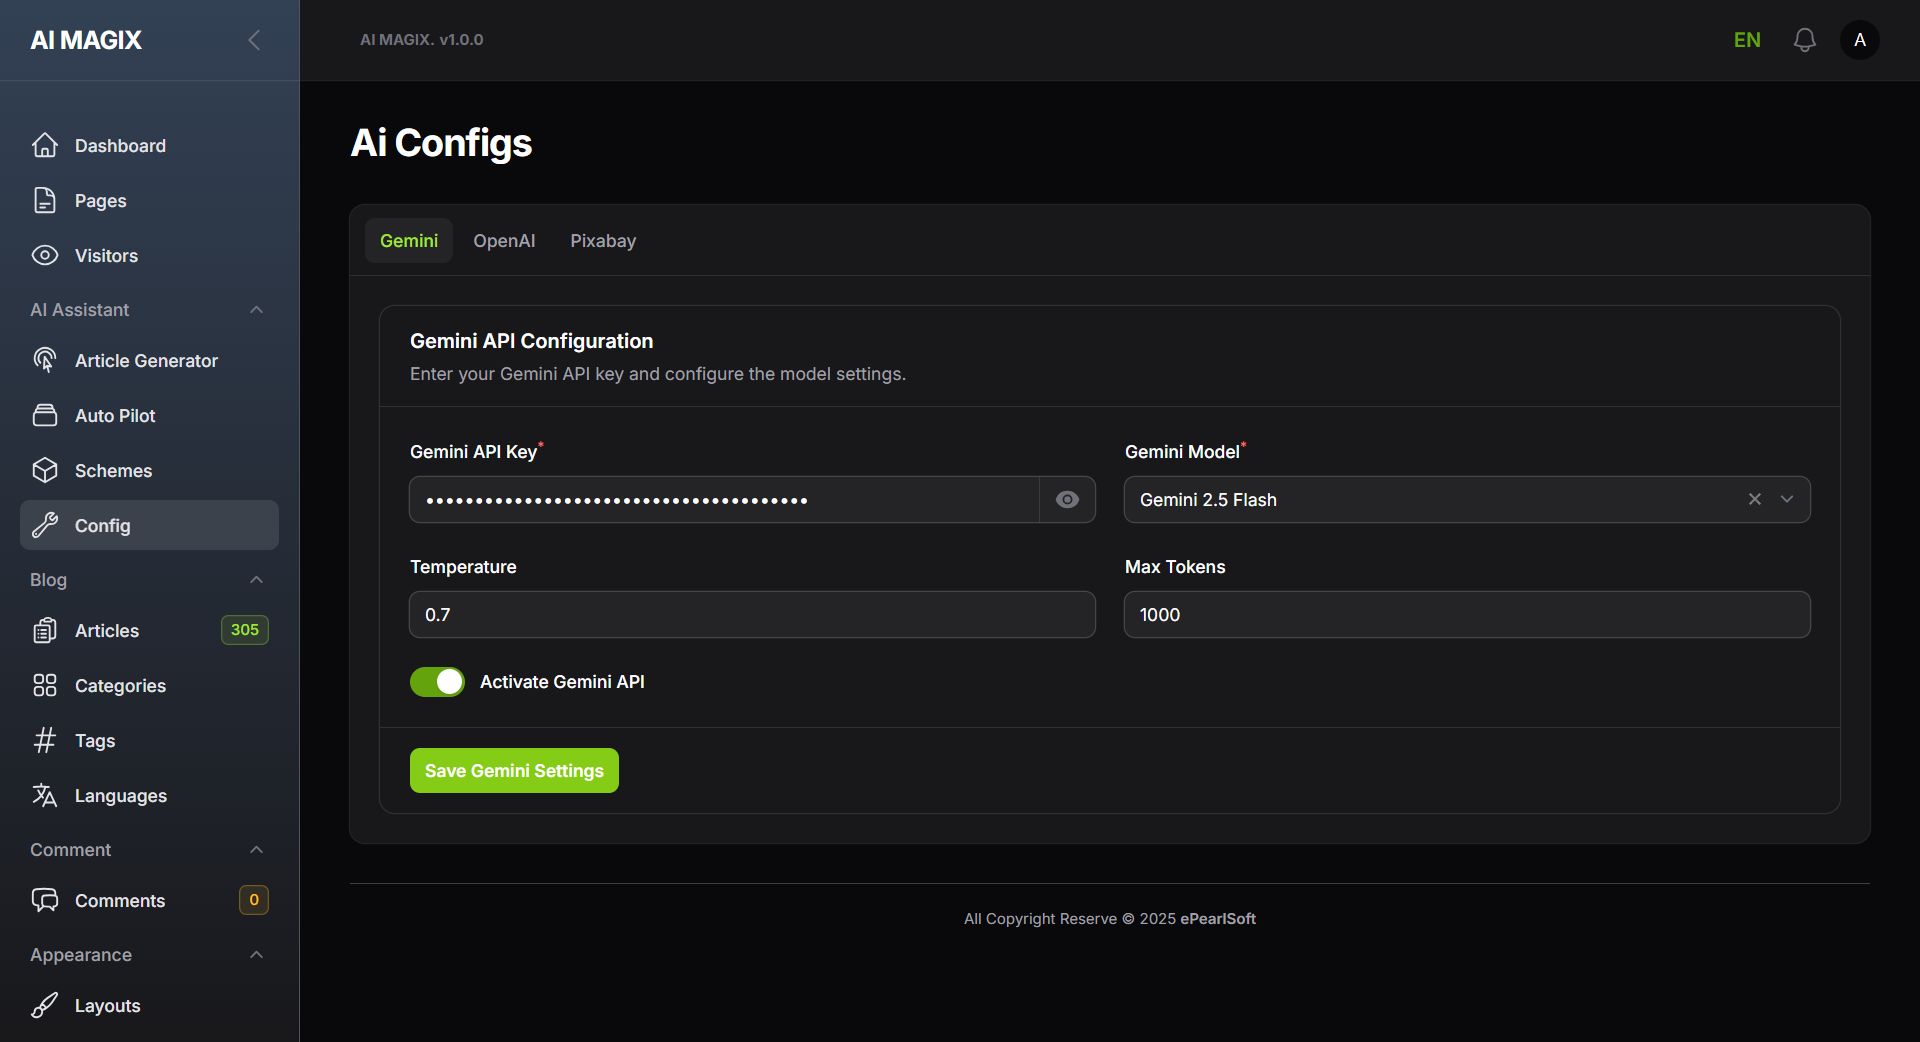Image resolution: width=1920 pixels, height=1042 pixels.
Task: Click Save Gemini Settings button
Action: coord(514,771)
